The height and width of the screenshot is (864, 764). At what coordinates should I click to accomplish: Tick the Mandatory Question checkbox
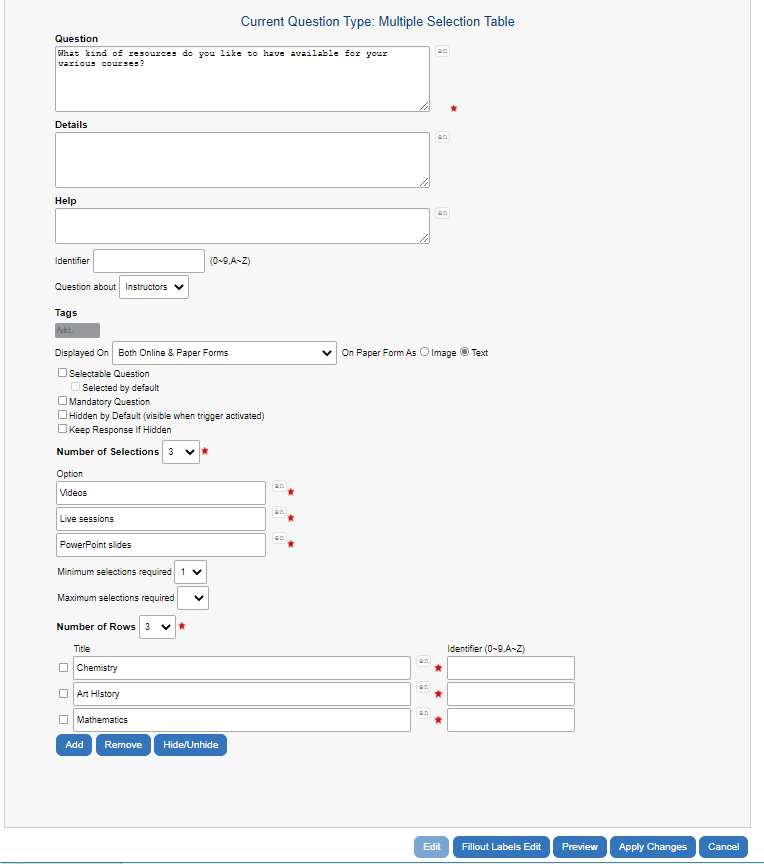click(63, 401)
